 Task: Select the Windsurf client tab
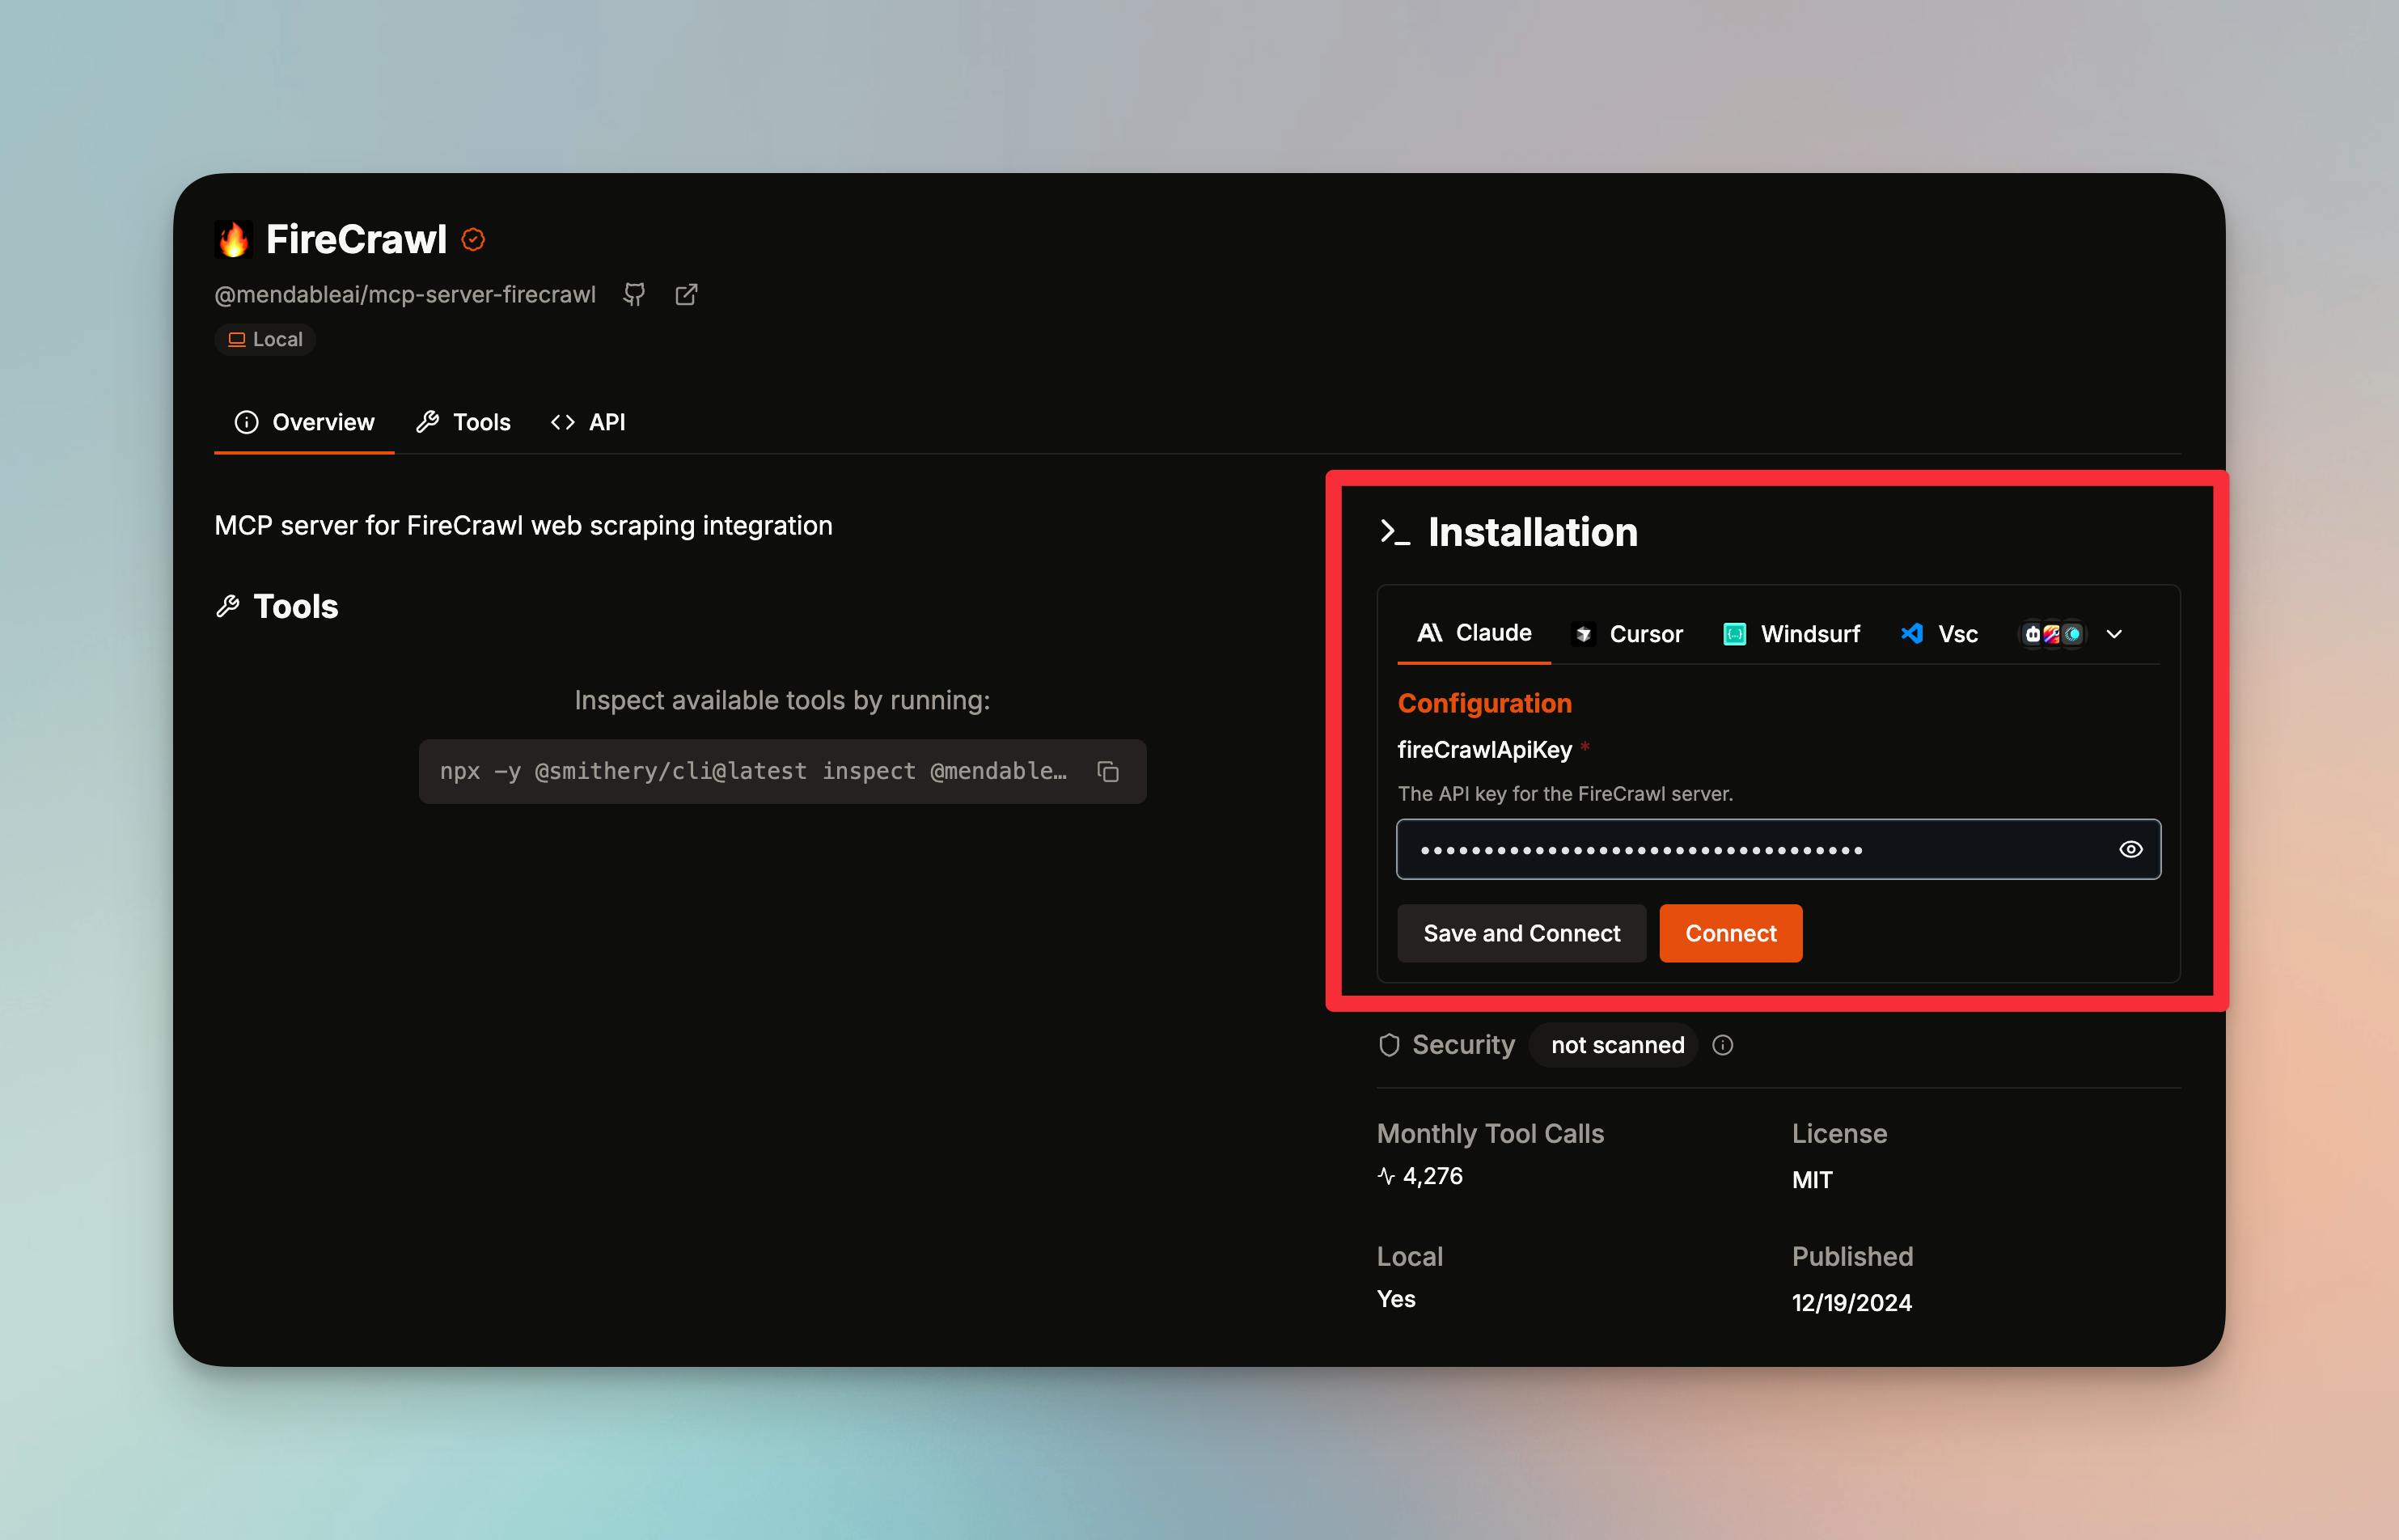click(x=1791, y=634)
